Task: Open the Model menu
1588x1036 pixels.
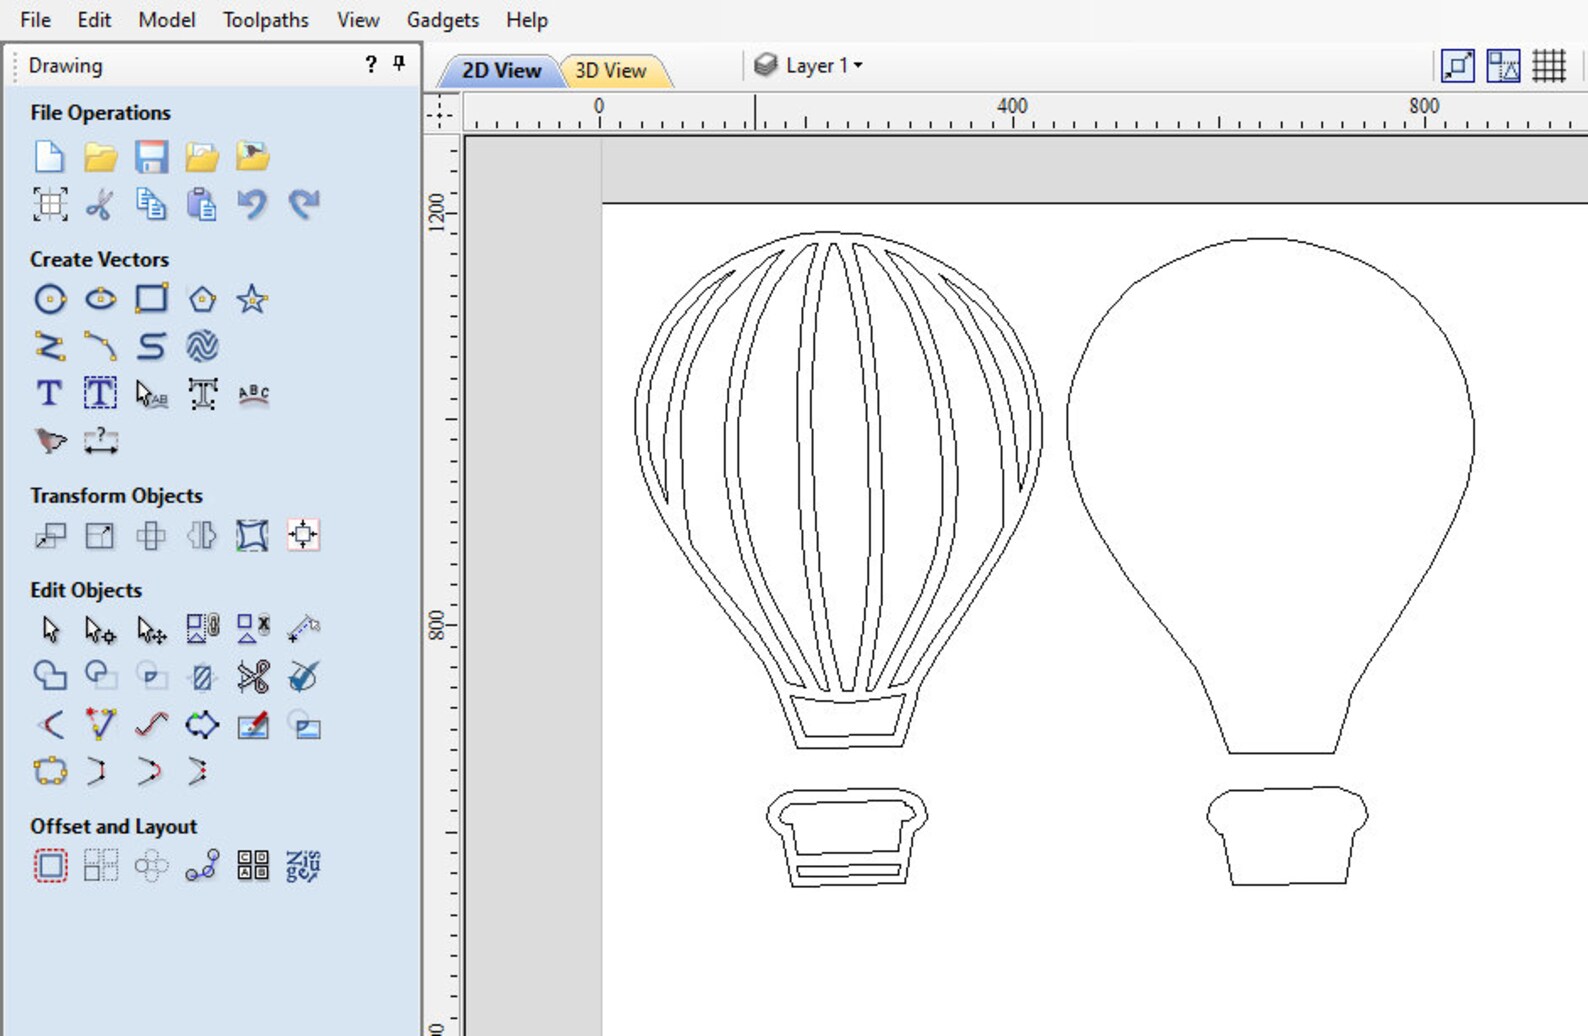Action: (167, 20)
